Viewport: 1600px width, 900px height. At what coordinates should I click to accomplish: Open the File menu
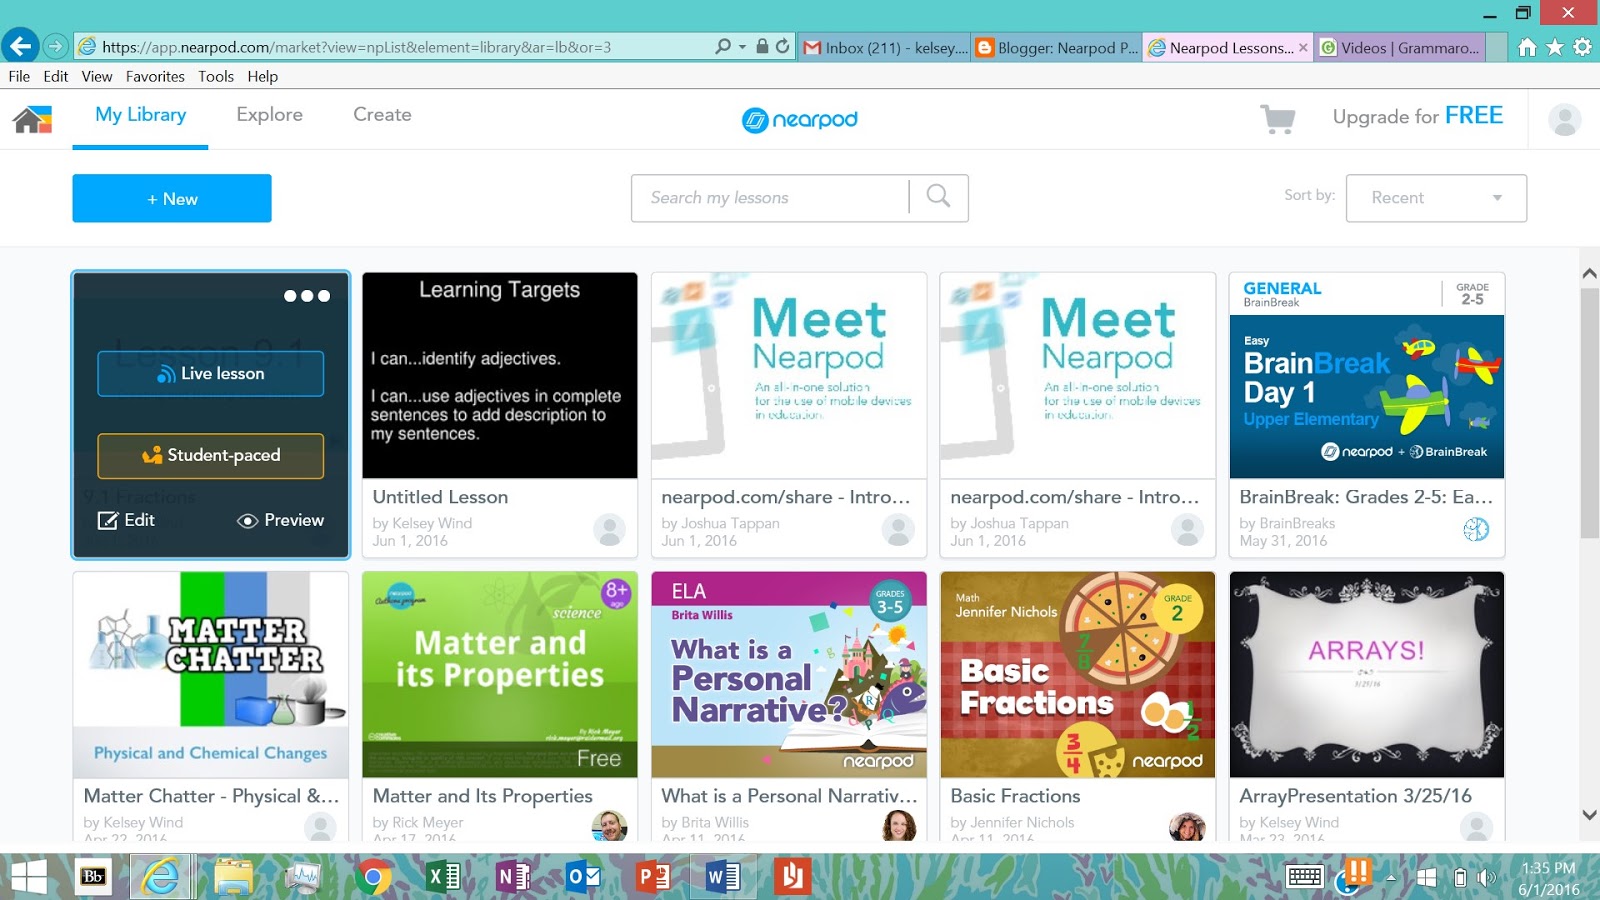tap(19, 76)
